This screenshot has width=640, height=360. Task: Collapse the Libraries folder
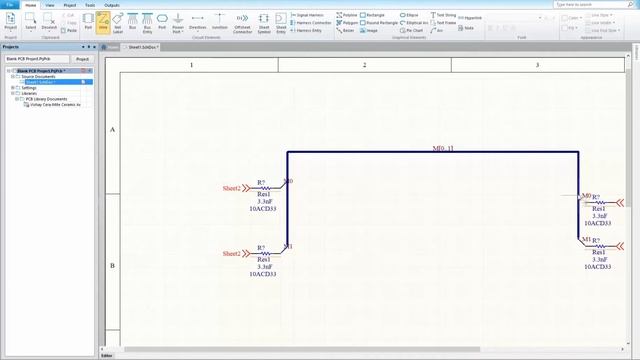point(13,93)
